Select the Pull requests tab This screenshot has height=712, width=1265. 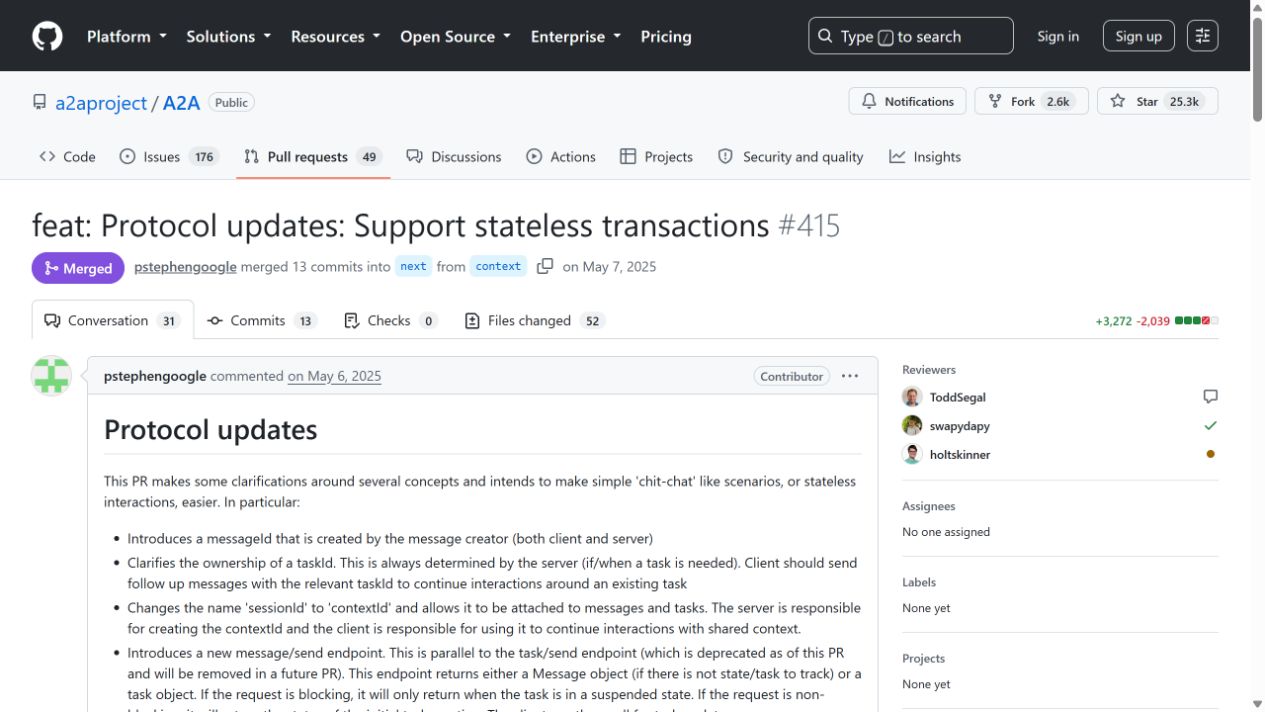click(313, 157)
